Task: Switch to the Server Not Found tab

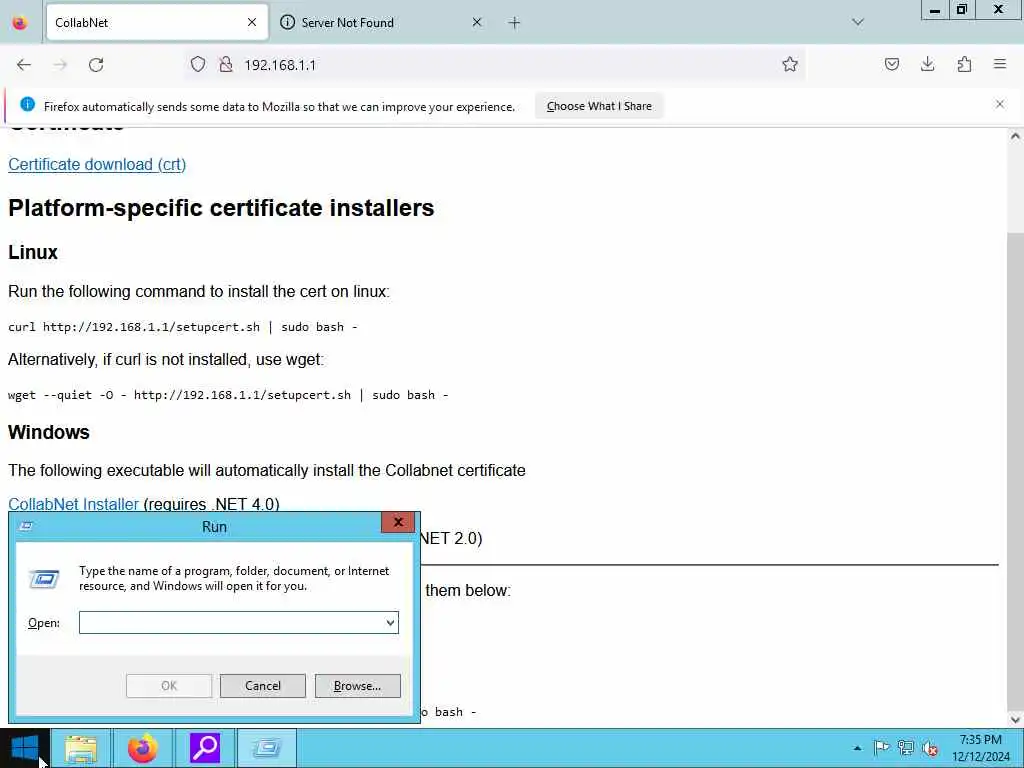Action: [381, 23]
